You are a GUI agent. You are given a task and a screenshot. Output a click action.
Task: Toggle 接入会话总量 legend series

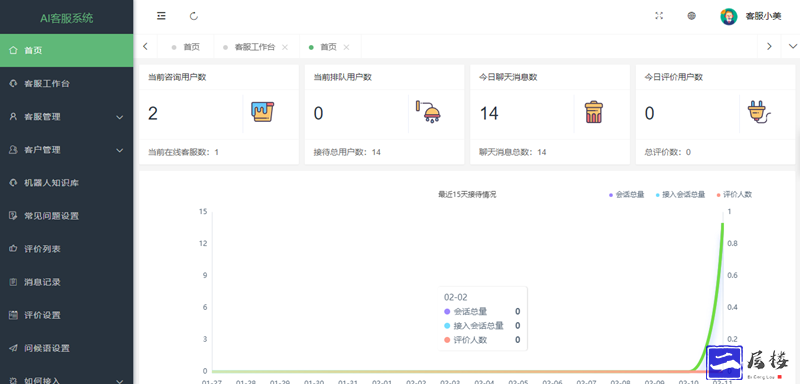pyautogui.click(x=680, y=194)
